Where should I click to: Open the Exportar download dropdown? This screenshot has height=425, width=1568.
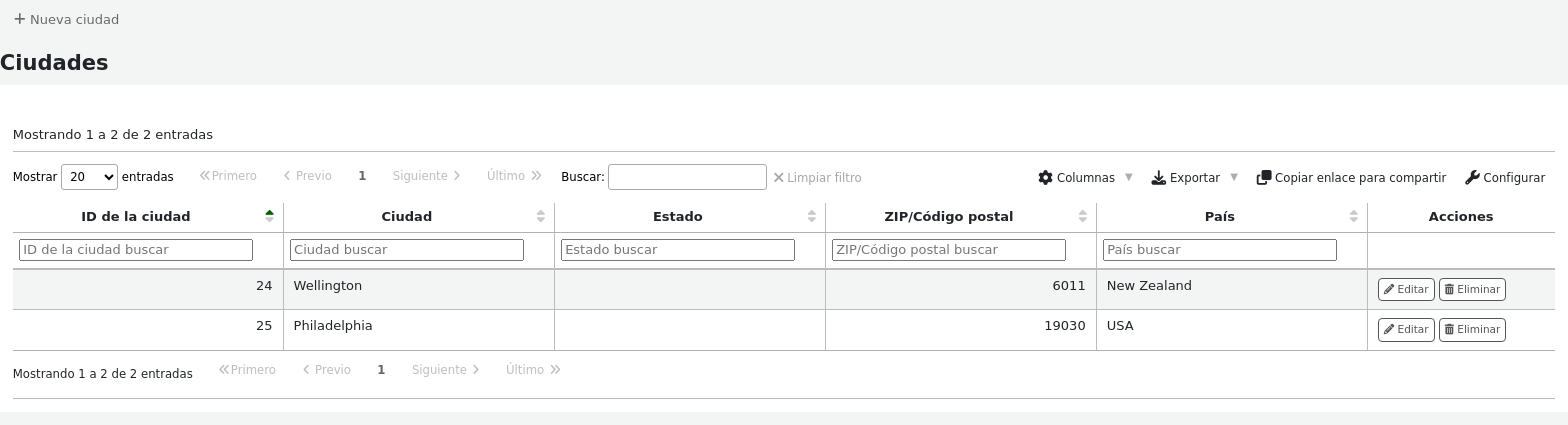point(1194,177)
